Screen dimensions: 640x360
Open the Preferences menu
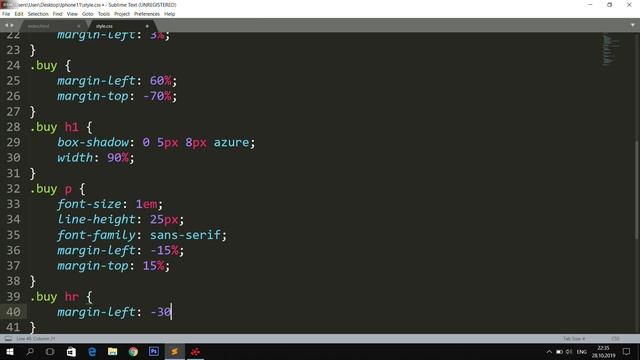point(147,14)
